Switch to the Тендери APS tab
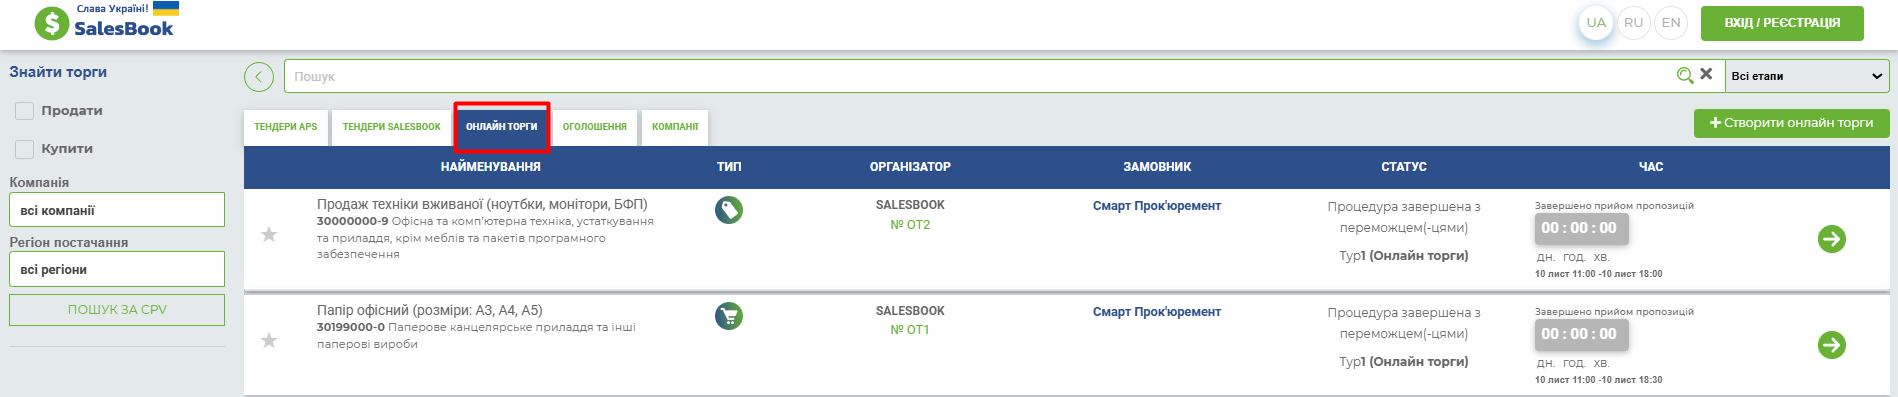1898x397 pixels. (286, 127)
